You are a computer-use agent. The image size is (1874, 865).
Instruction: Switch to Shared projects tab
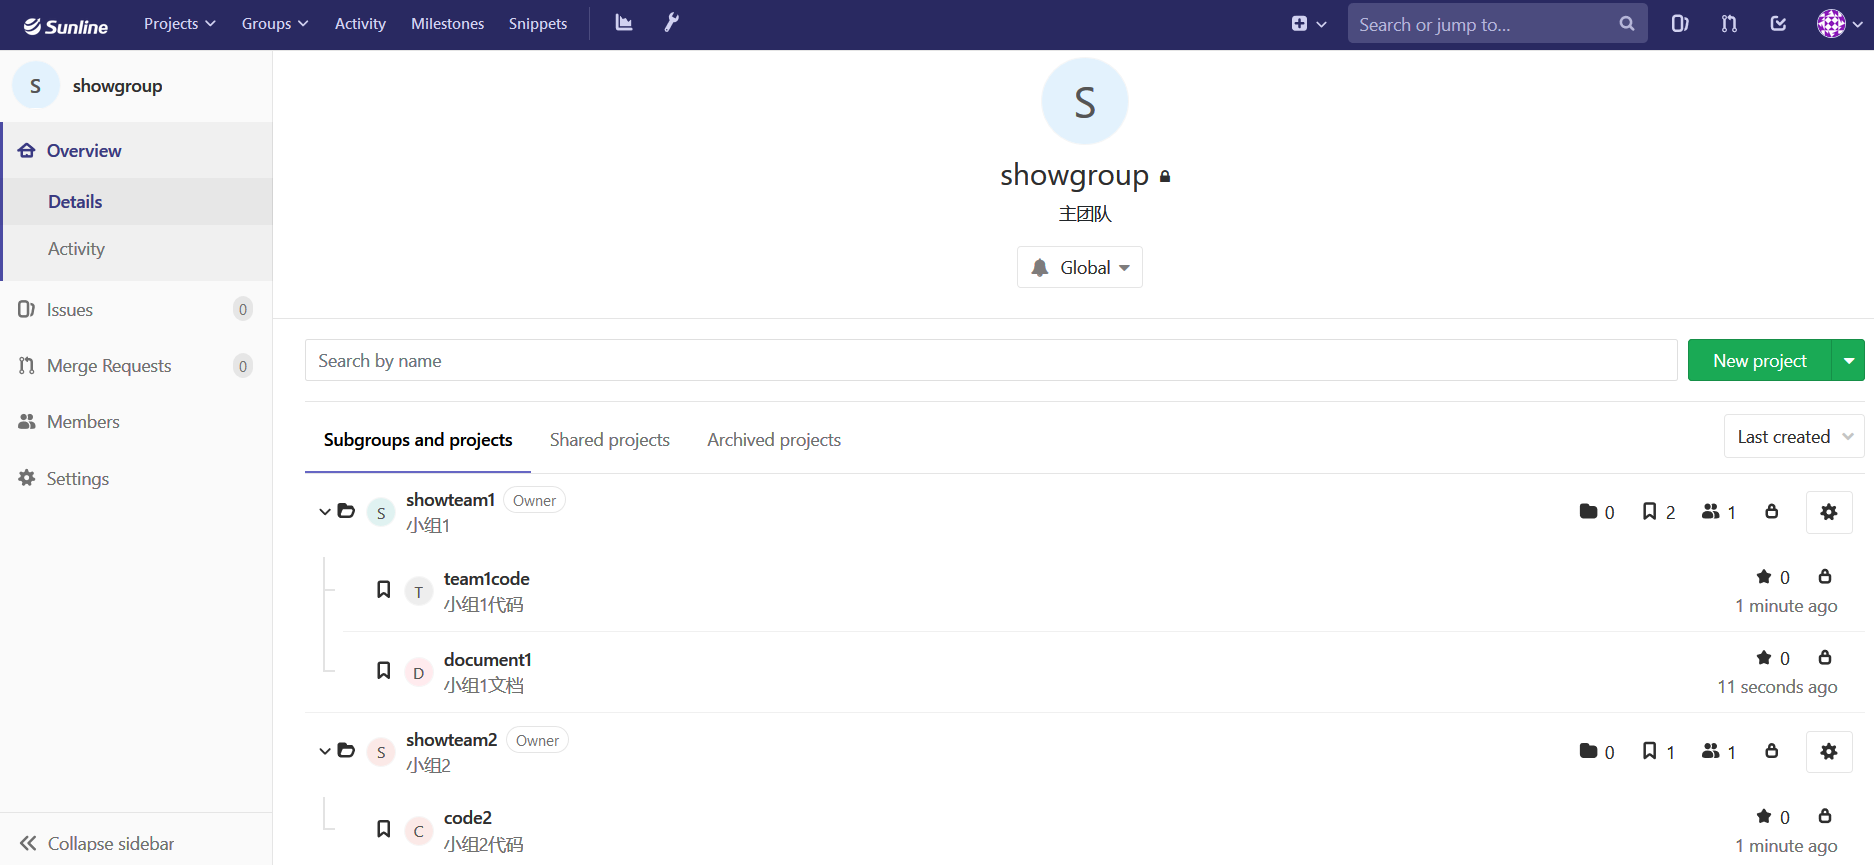pyautogui.click(x=610, y=440)
